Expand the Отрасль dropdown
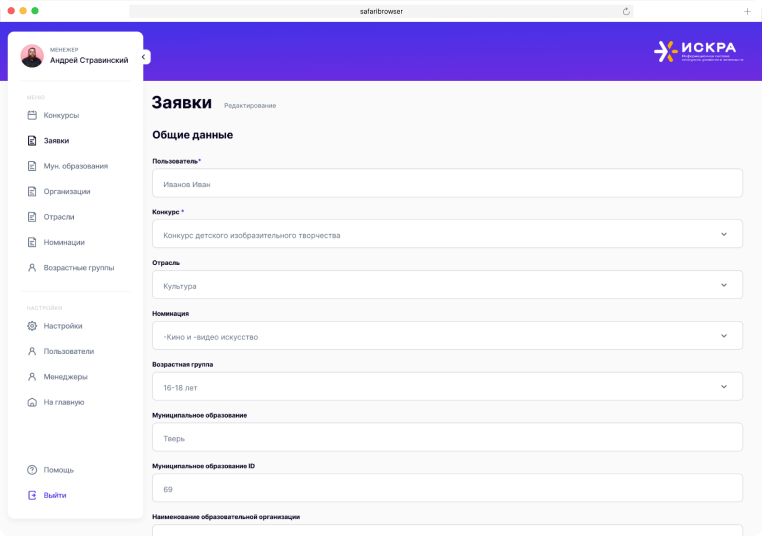 (x=723, y=285)
